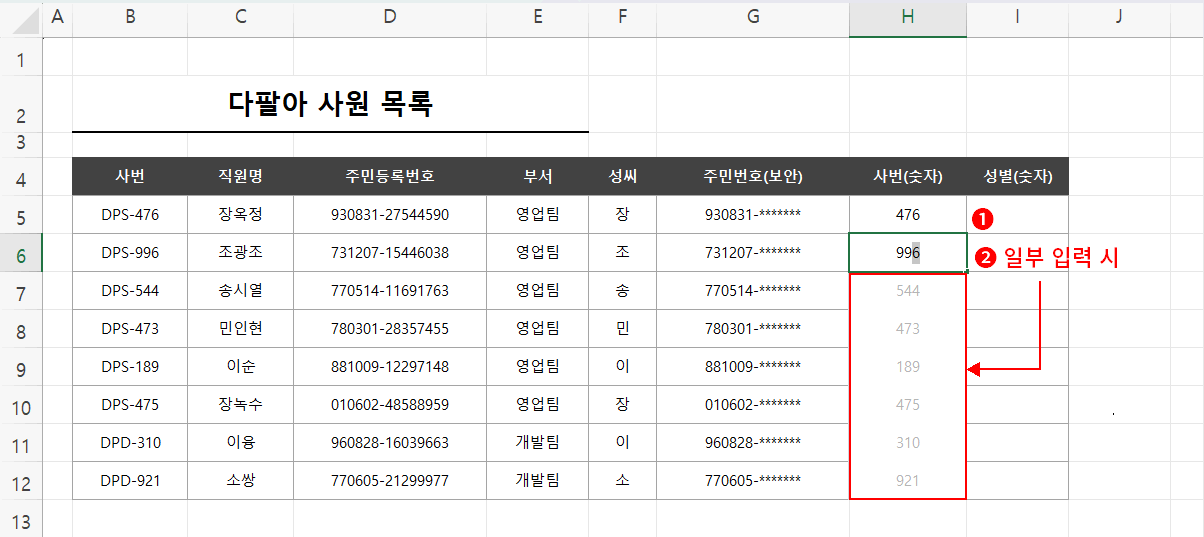Click active editing cell showing 996
The image size is (1204, 537).
click(908, 253)
